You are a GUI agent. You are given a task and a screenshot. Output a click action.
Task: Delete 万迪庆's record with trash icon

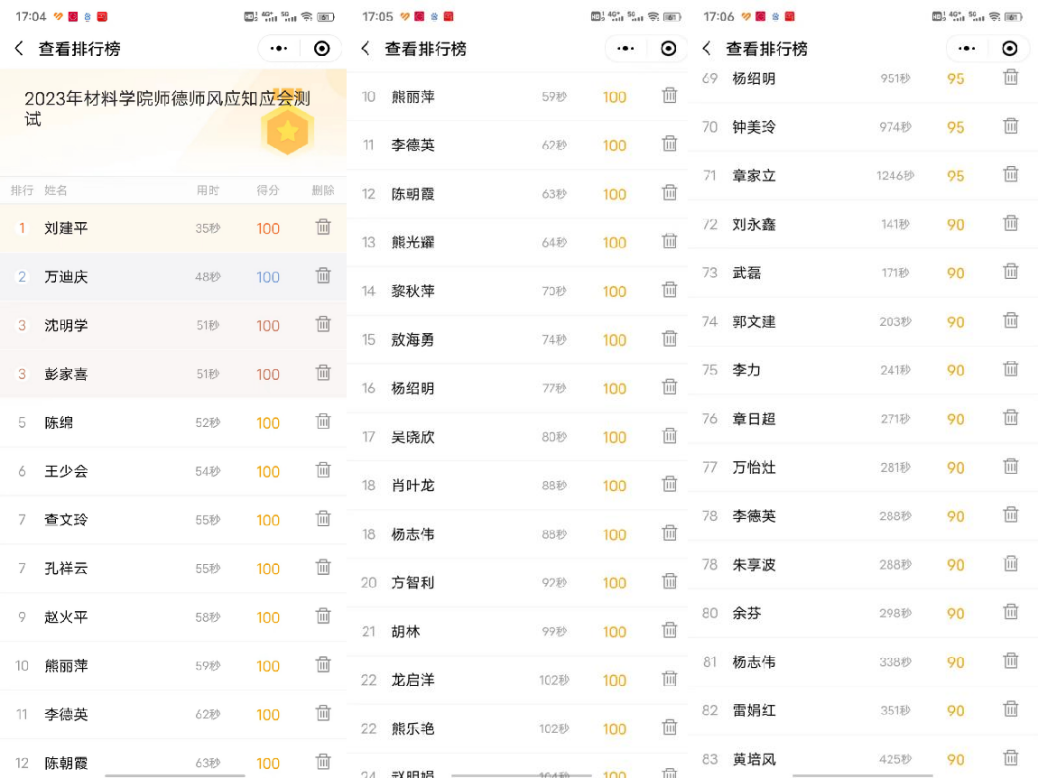pos(323,275)
